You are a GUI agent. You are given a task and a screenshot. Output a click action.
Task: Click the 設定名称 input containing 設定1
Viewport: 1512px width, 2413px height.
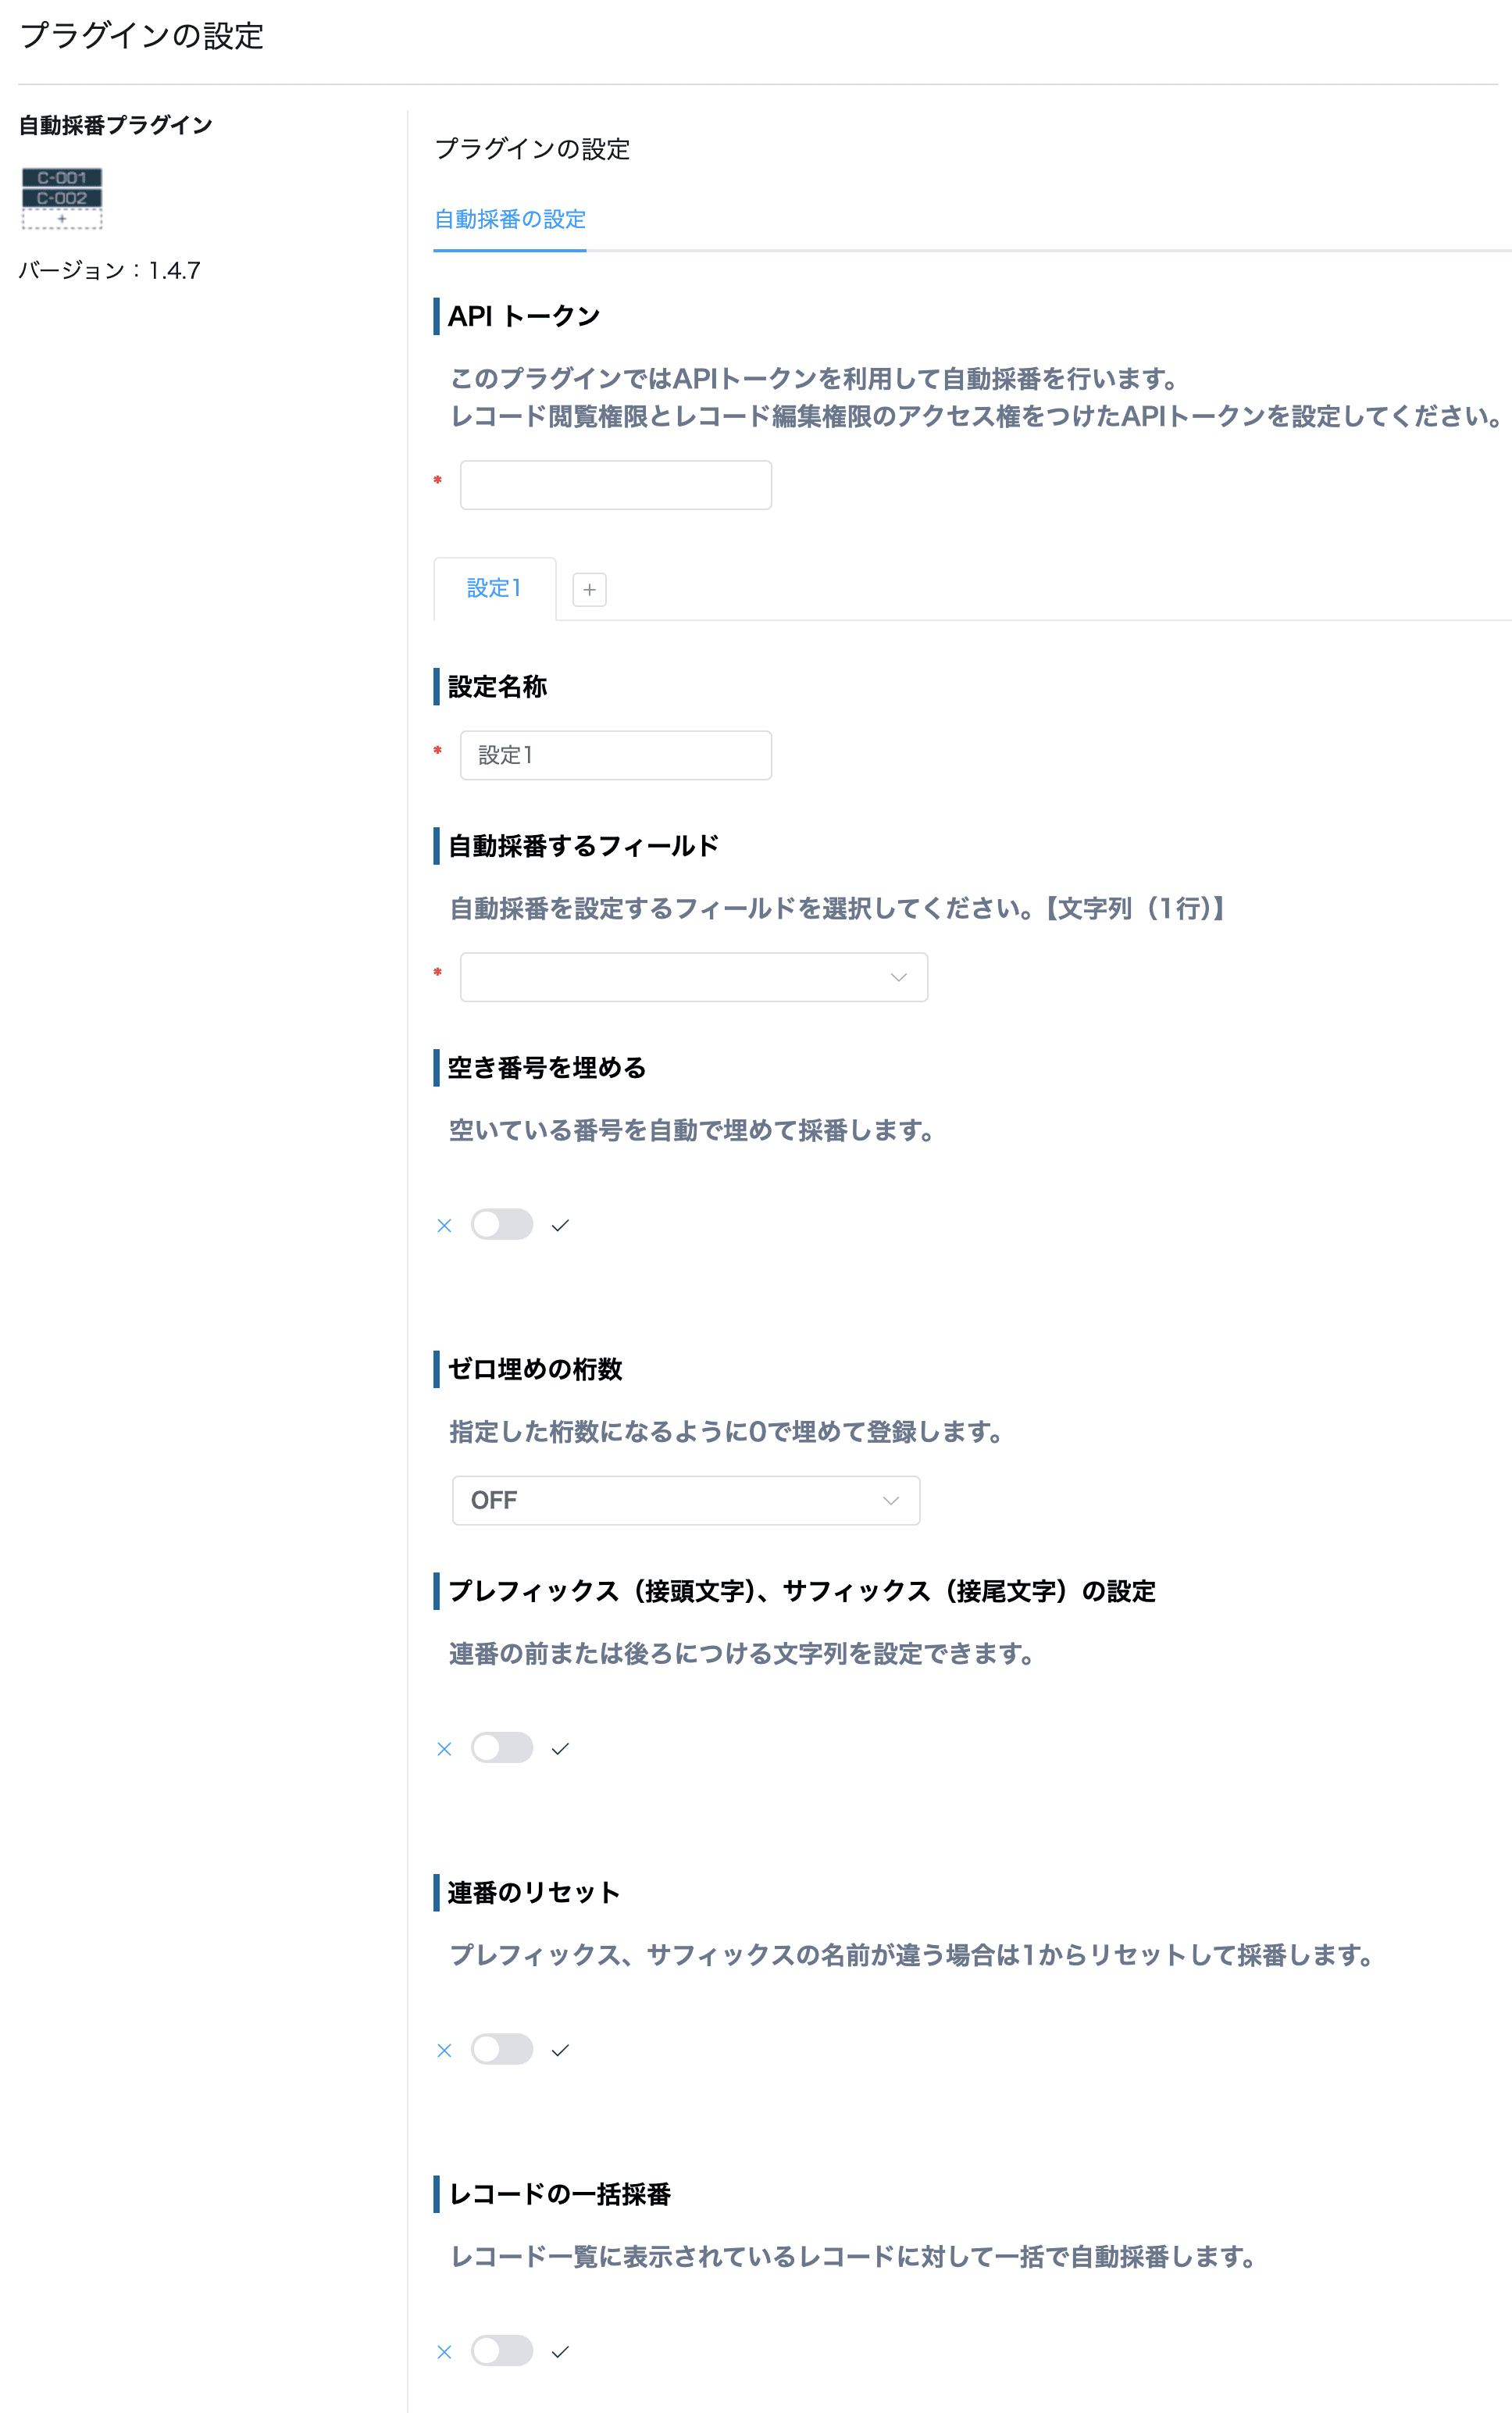coord(616,755)
